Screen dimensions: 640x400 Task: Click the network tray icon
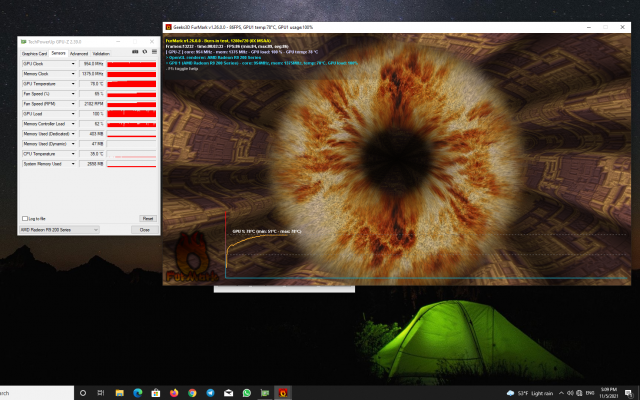tap(579, 393)
